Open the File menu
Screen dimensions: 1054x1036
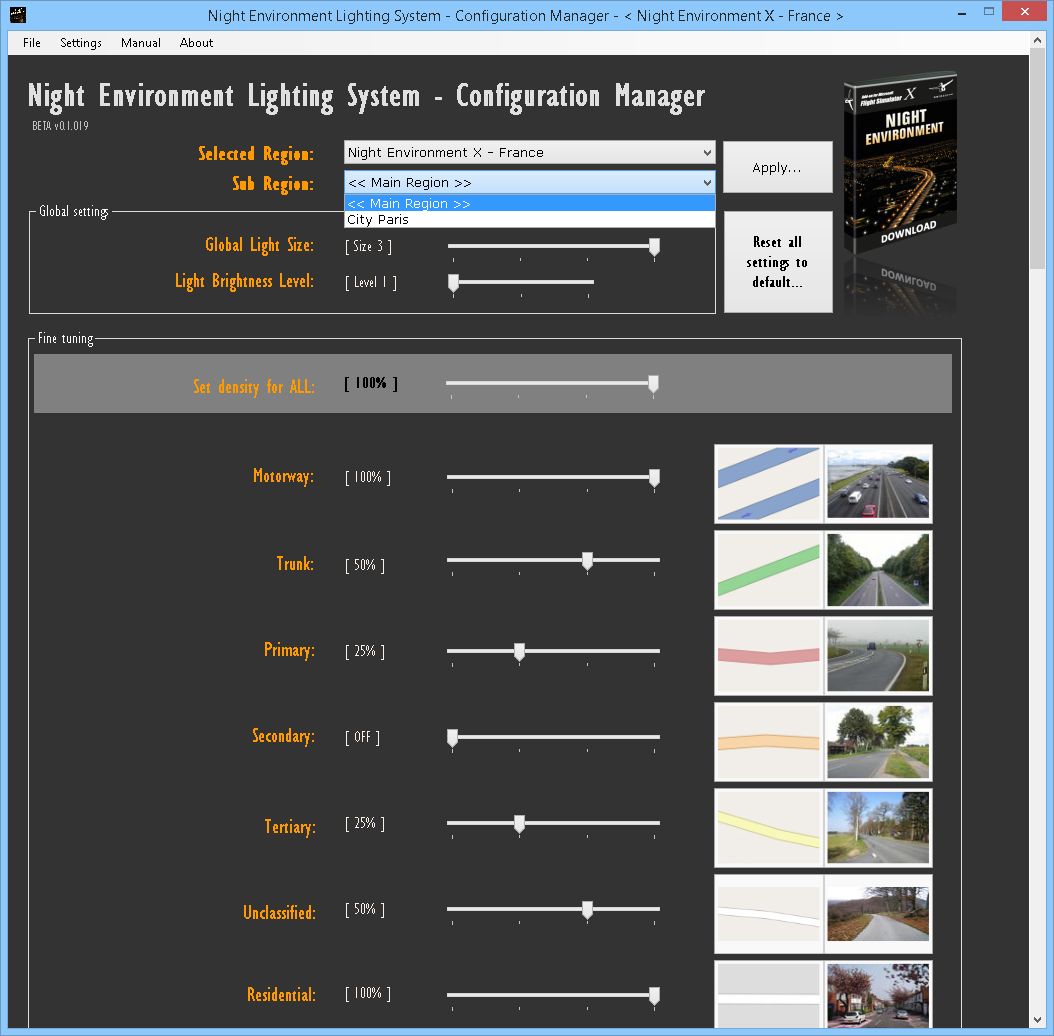pos(32,43)
